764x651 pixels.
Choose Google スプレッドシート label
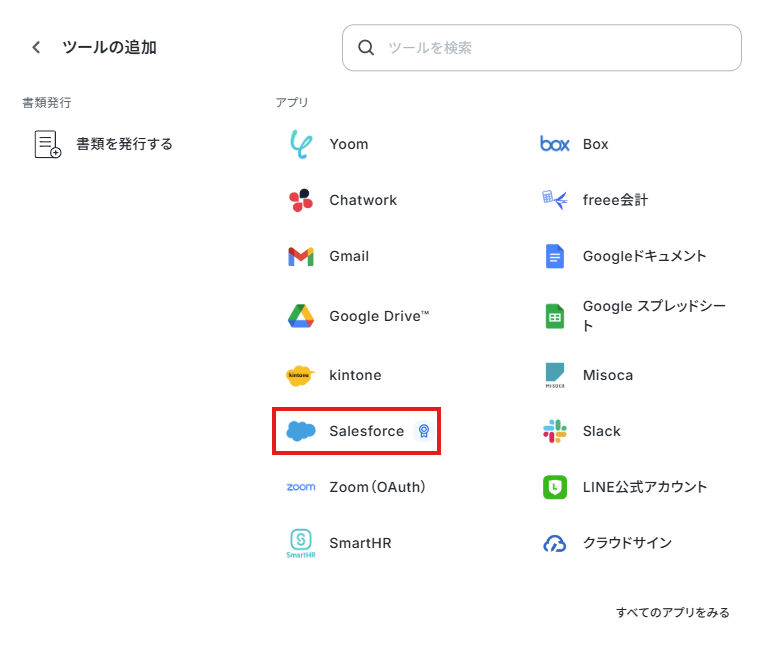tap(654, 316)
